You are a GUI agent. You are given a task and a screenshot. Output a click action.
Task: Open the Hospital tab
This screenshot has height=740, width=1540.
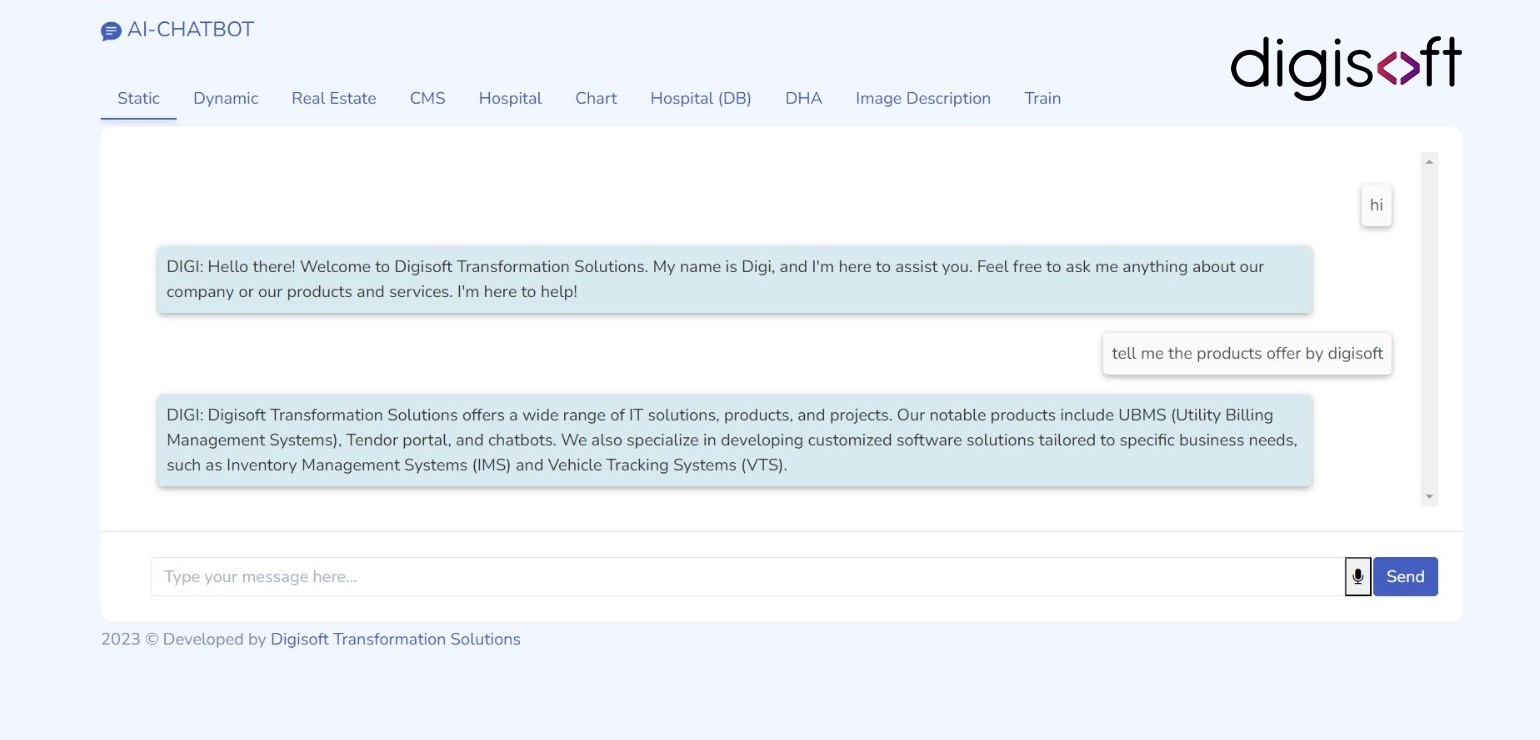(x=510, y=98)
